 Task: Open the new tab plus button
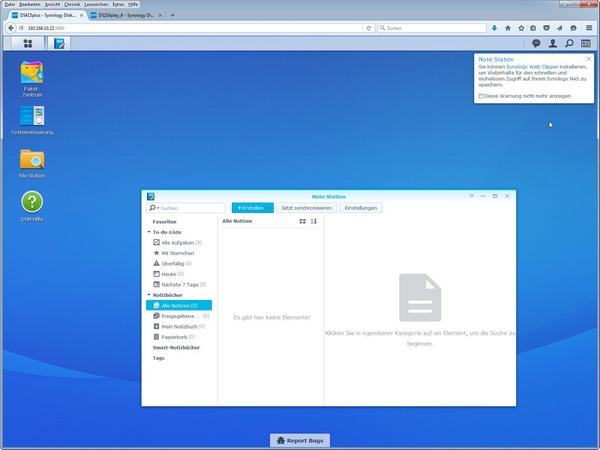coord(173,15)
